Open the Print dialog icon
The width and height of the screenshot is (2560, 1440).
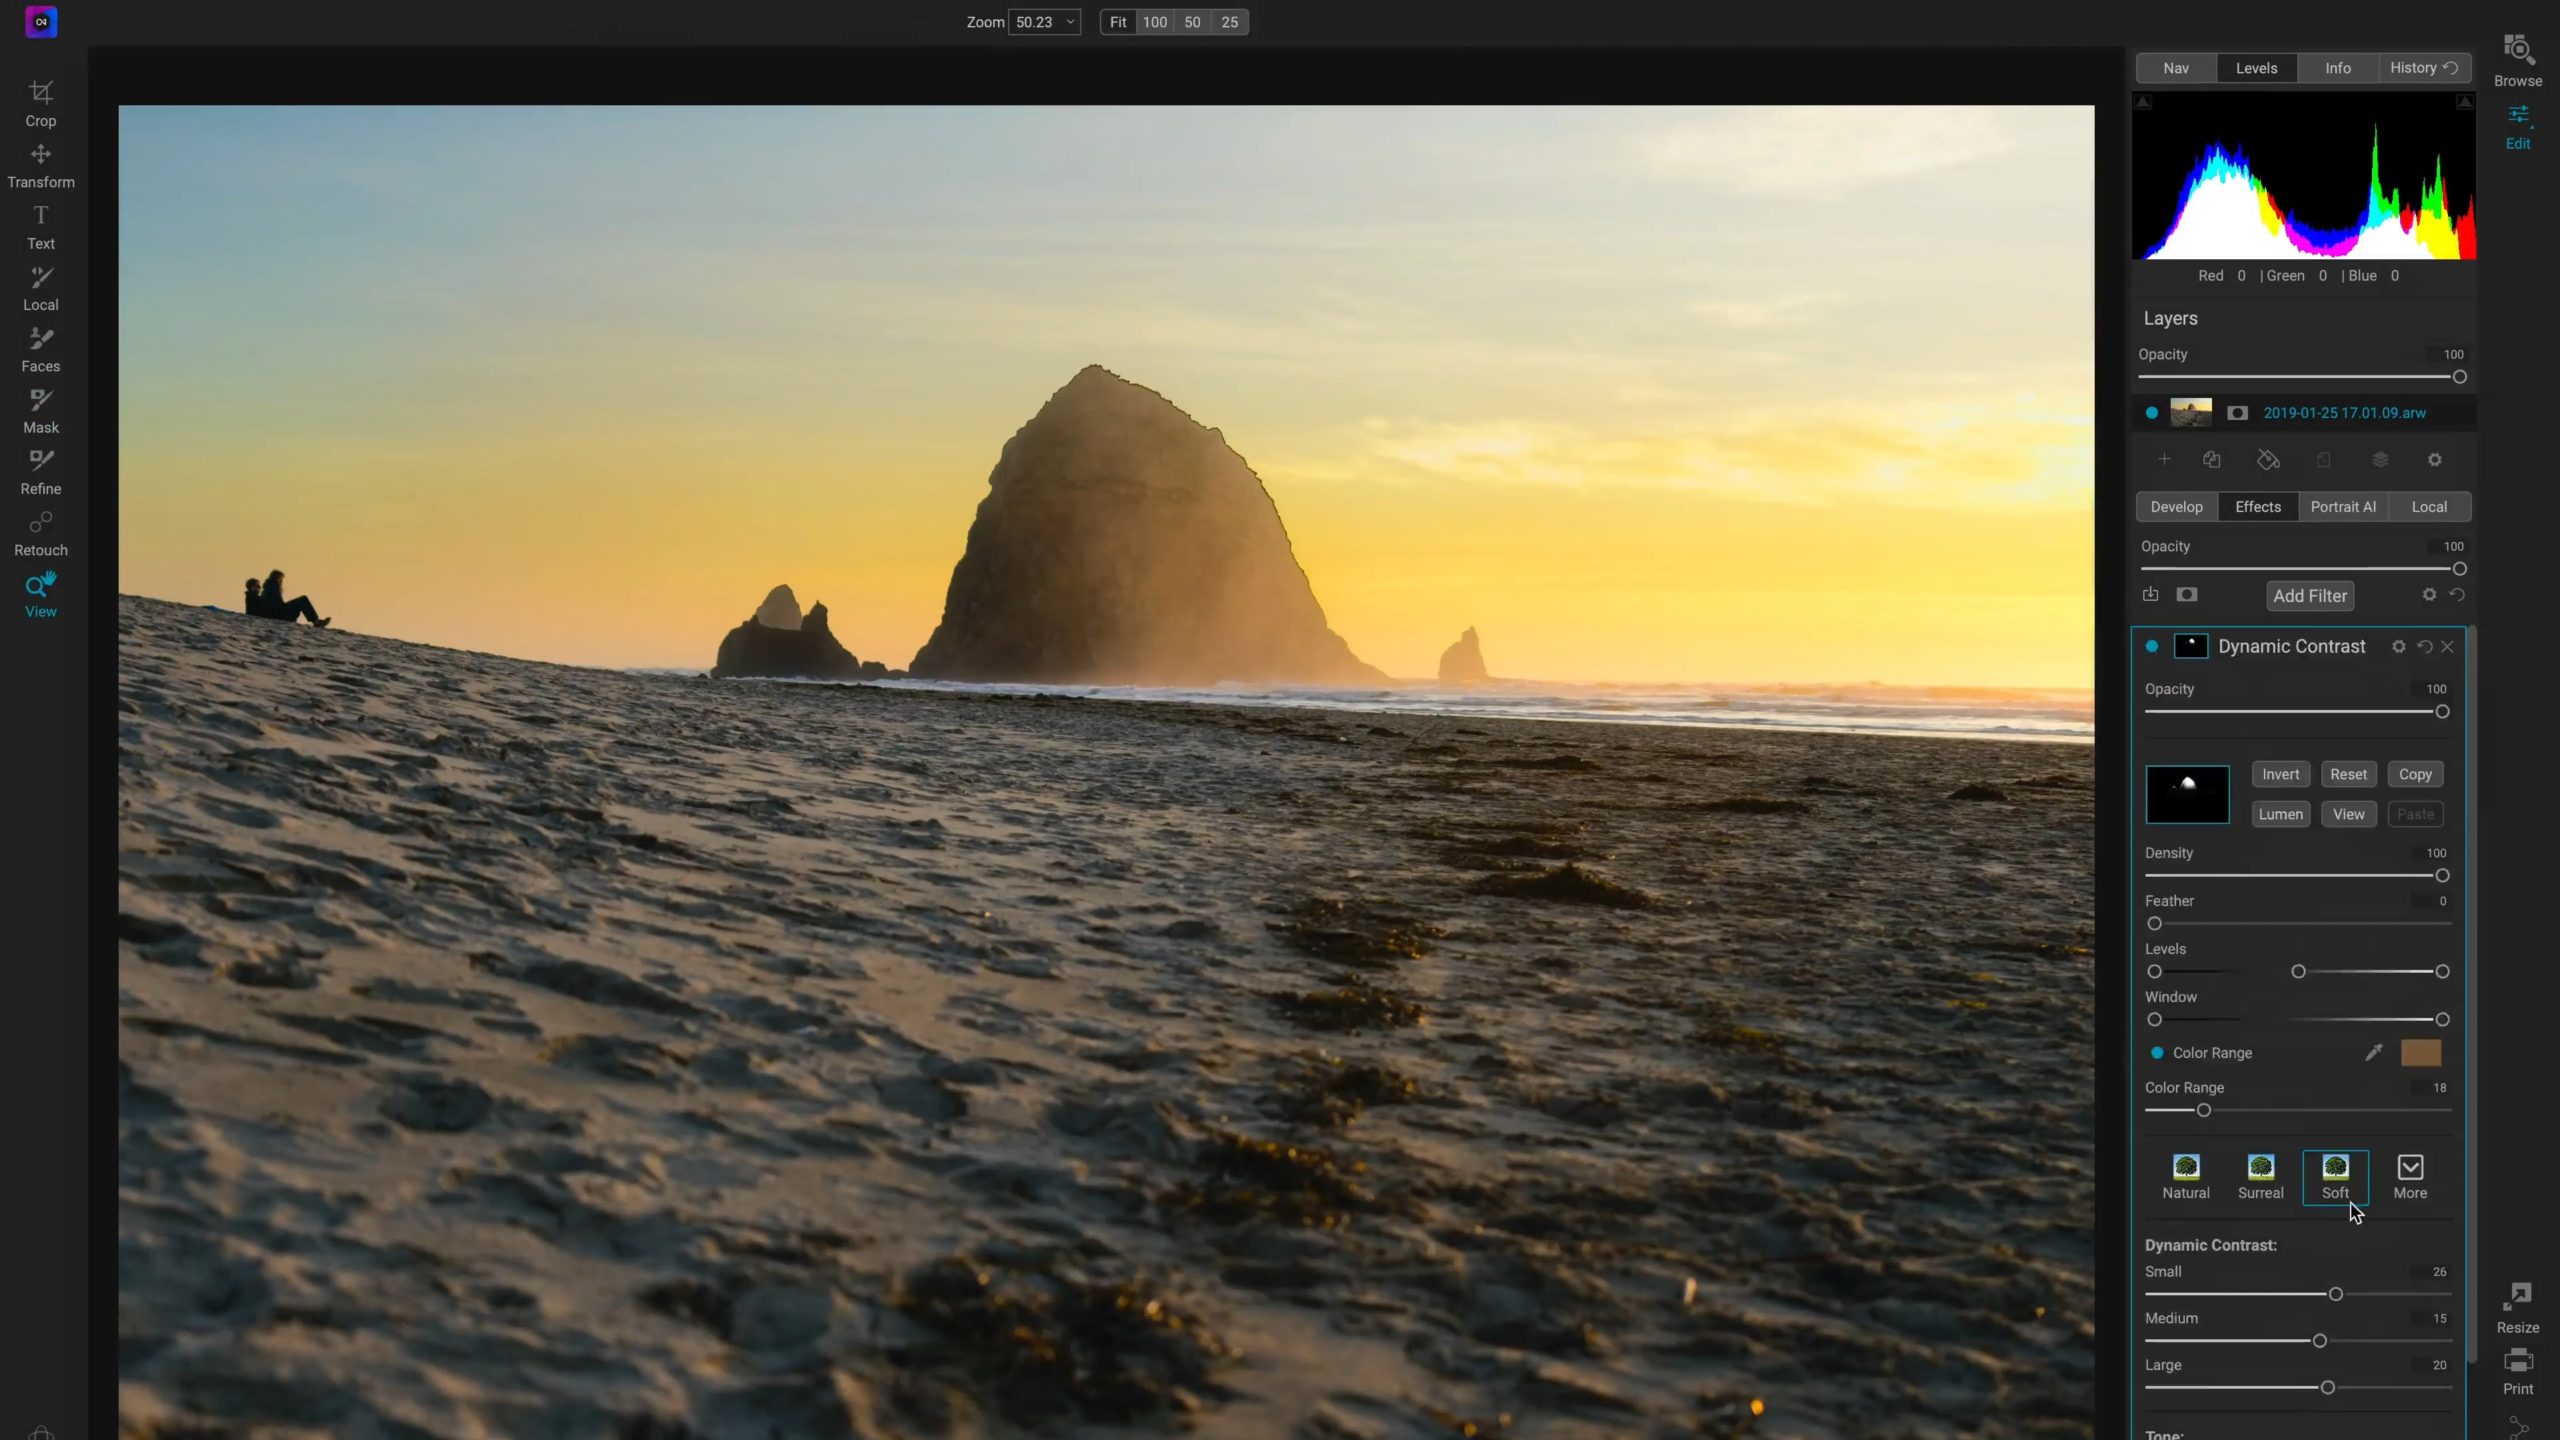(2517, 1372)
